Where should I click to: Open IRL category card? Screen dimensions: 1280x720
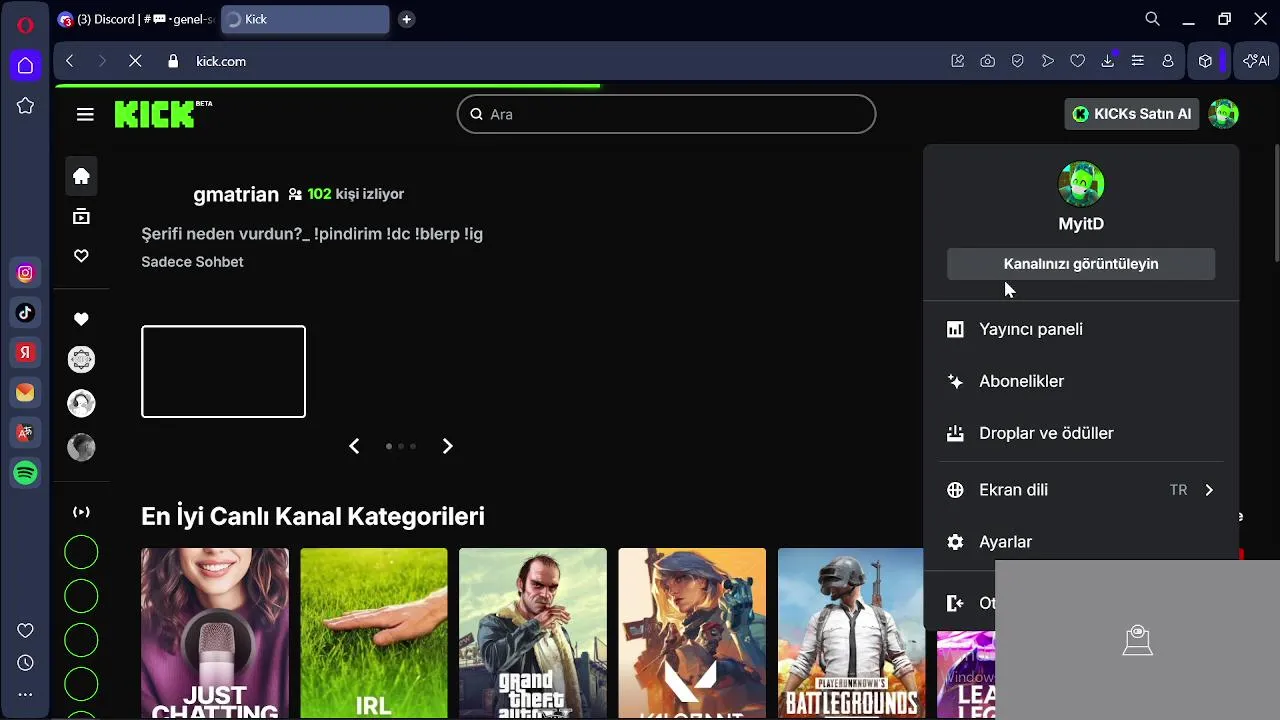(x=374, y=633)
